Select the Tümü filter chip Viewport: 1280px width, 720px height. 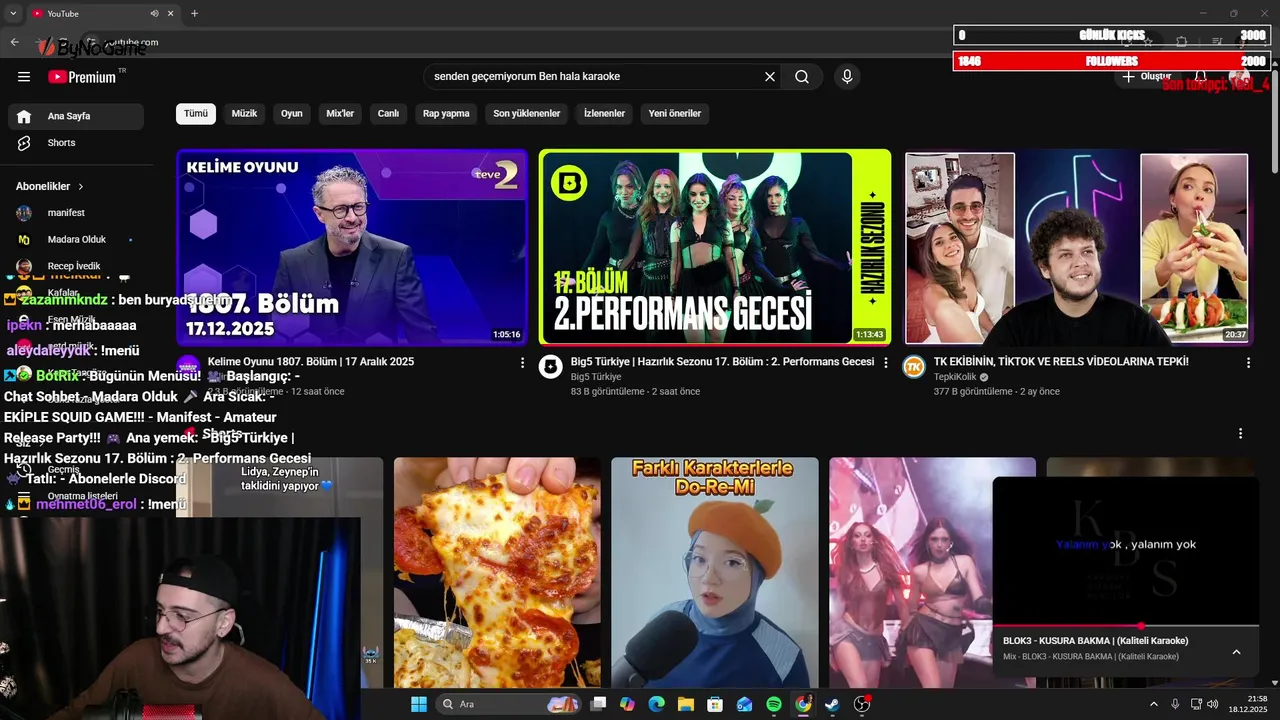(196, 113)
